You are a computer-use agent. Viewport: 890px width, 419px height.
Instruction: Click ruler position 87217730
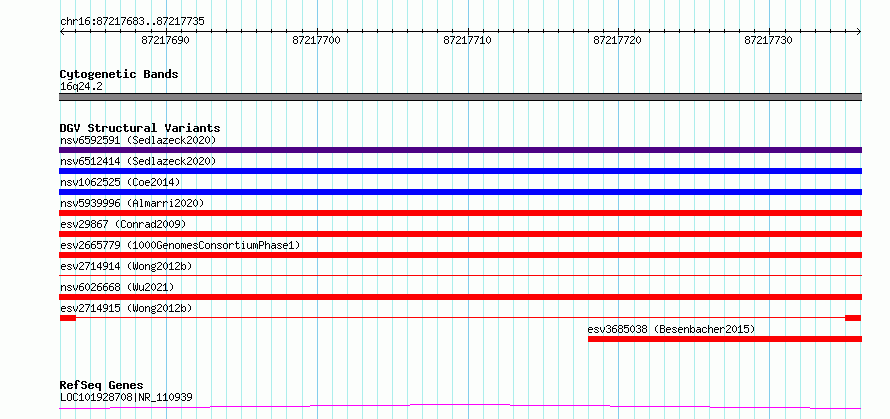pos(769,40)
